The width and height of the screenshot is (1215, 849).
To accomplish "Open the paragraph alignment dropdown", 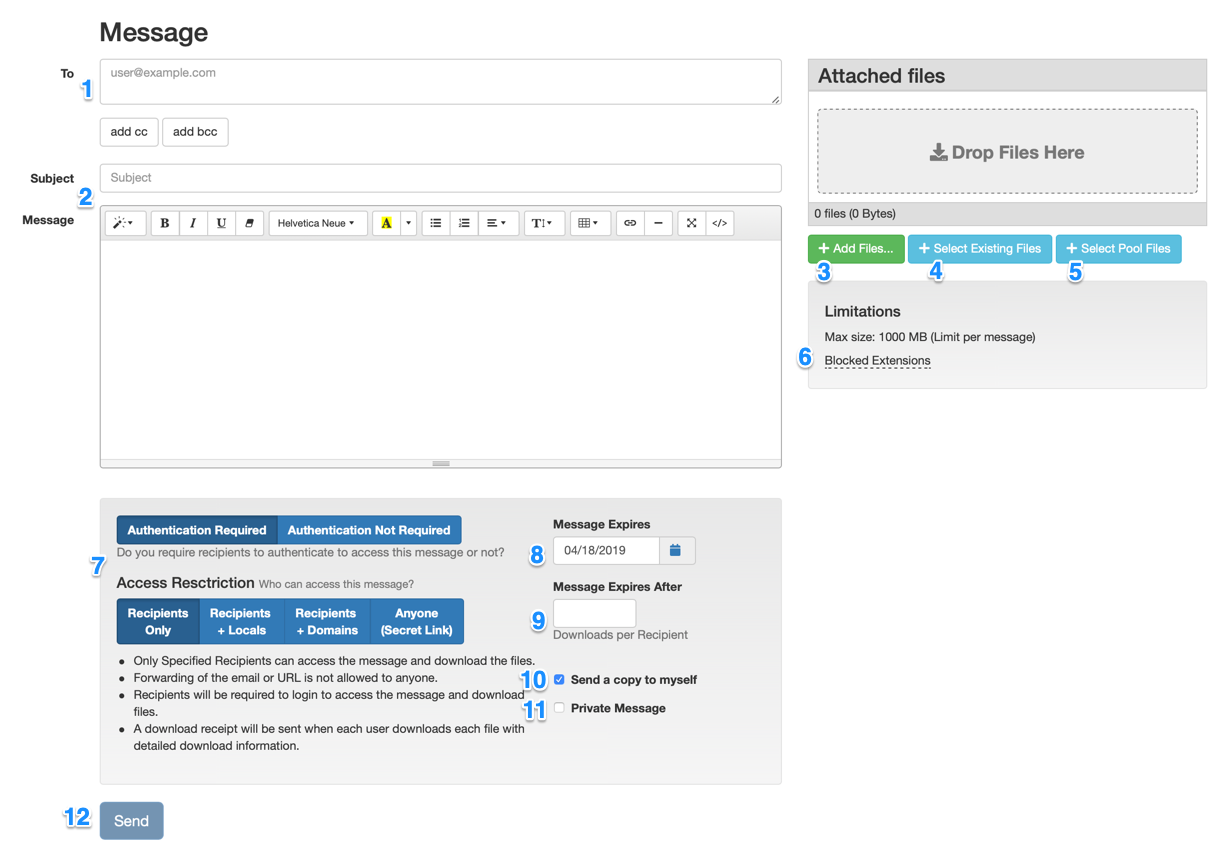I will (x=497, y=223).
